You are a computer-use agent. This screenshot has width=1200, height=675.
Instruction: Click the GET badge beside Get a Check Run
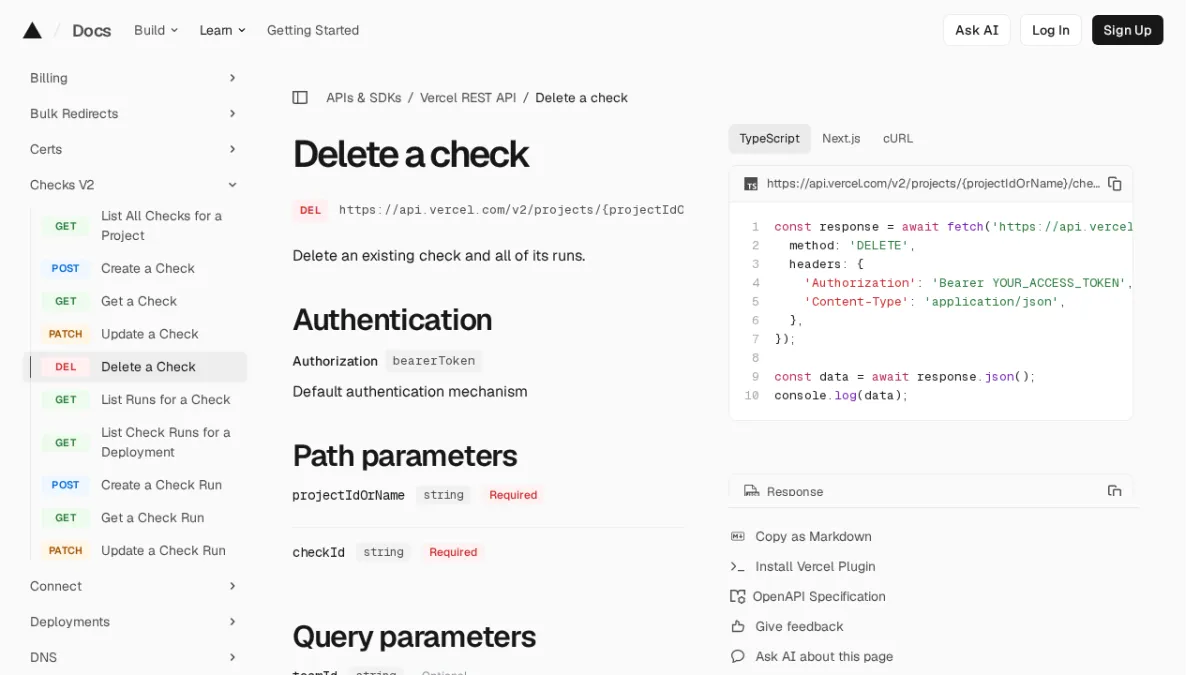point(66,518)
